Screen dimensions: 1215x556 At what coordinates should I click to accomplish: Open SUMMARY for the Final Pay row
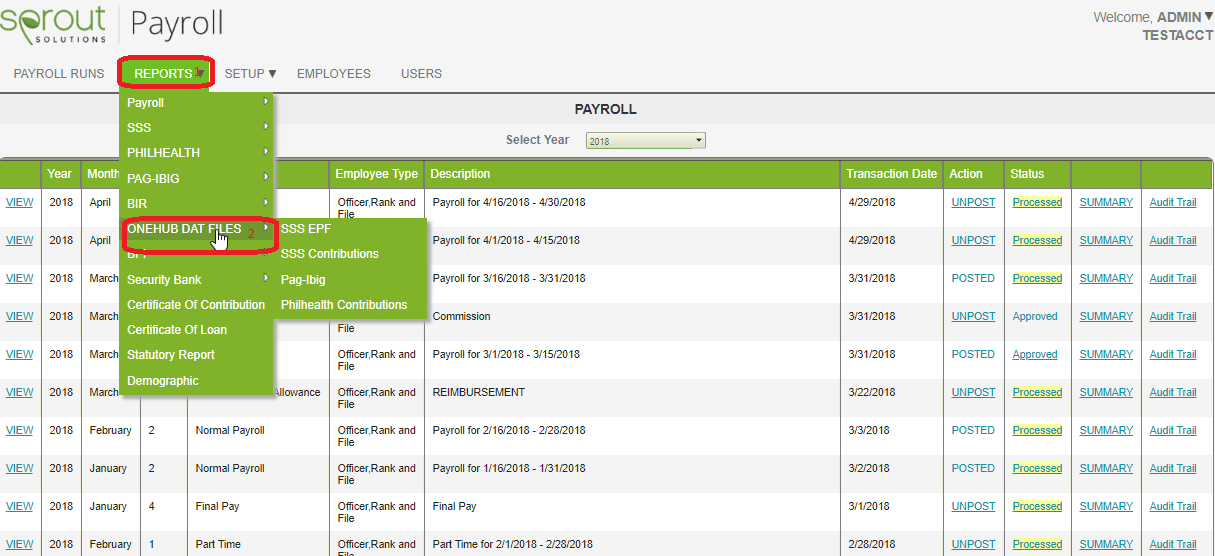tap(1106, 506)
